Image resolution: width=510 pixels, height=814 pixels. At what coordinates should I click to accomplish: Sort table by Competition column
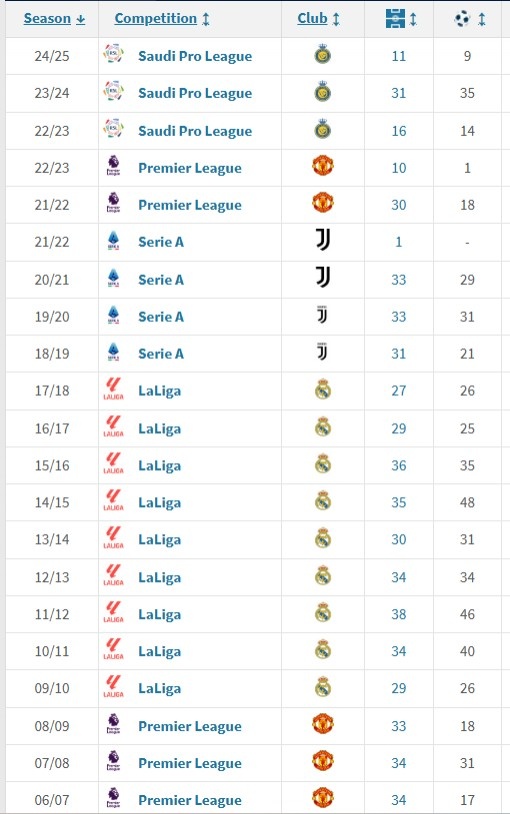click(162, 19)
